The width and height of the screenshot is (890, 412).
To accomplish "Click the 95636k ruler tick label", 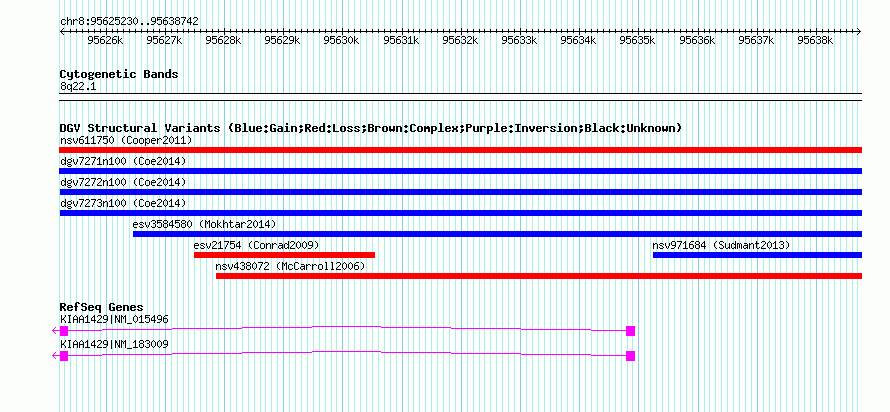I will click(x=698, y=40).
